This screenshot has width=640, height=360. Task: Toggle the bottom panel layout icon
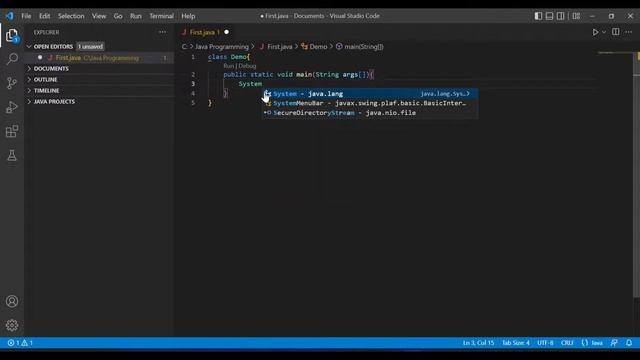click(549, 16)
